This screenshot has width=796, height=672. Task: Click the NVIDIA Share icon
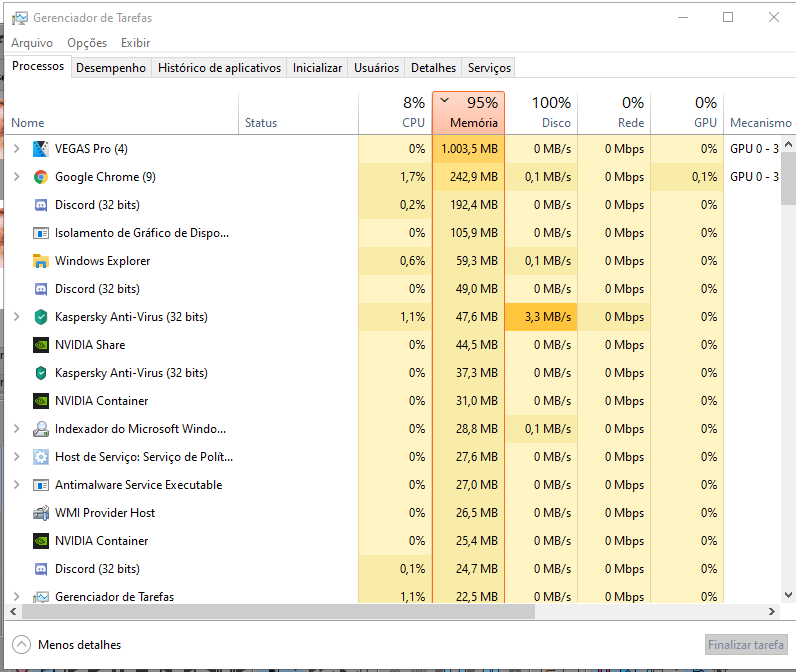41,345
